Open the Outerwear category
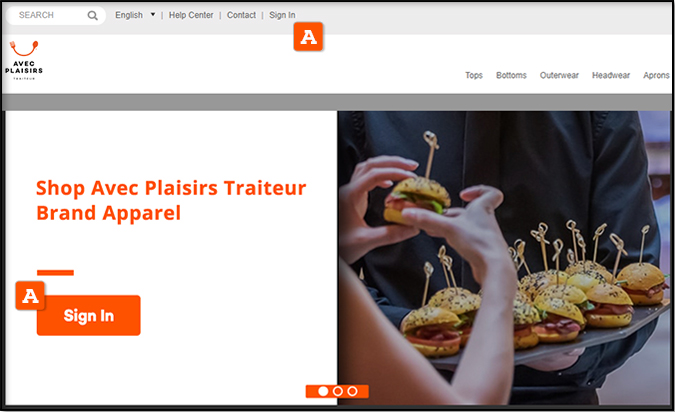This screenshot has height=412, width=675. point(559,75)
